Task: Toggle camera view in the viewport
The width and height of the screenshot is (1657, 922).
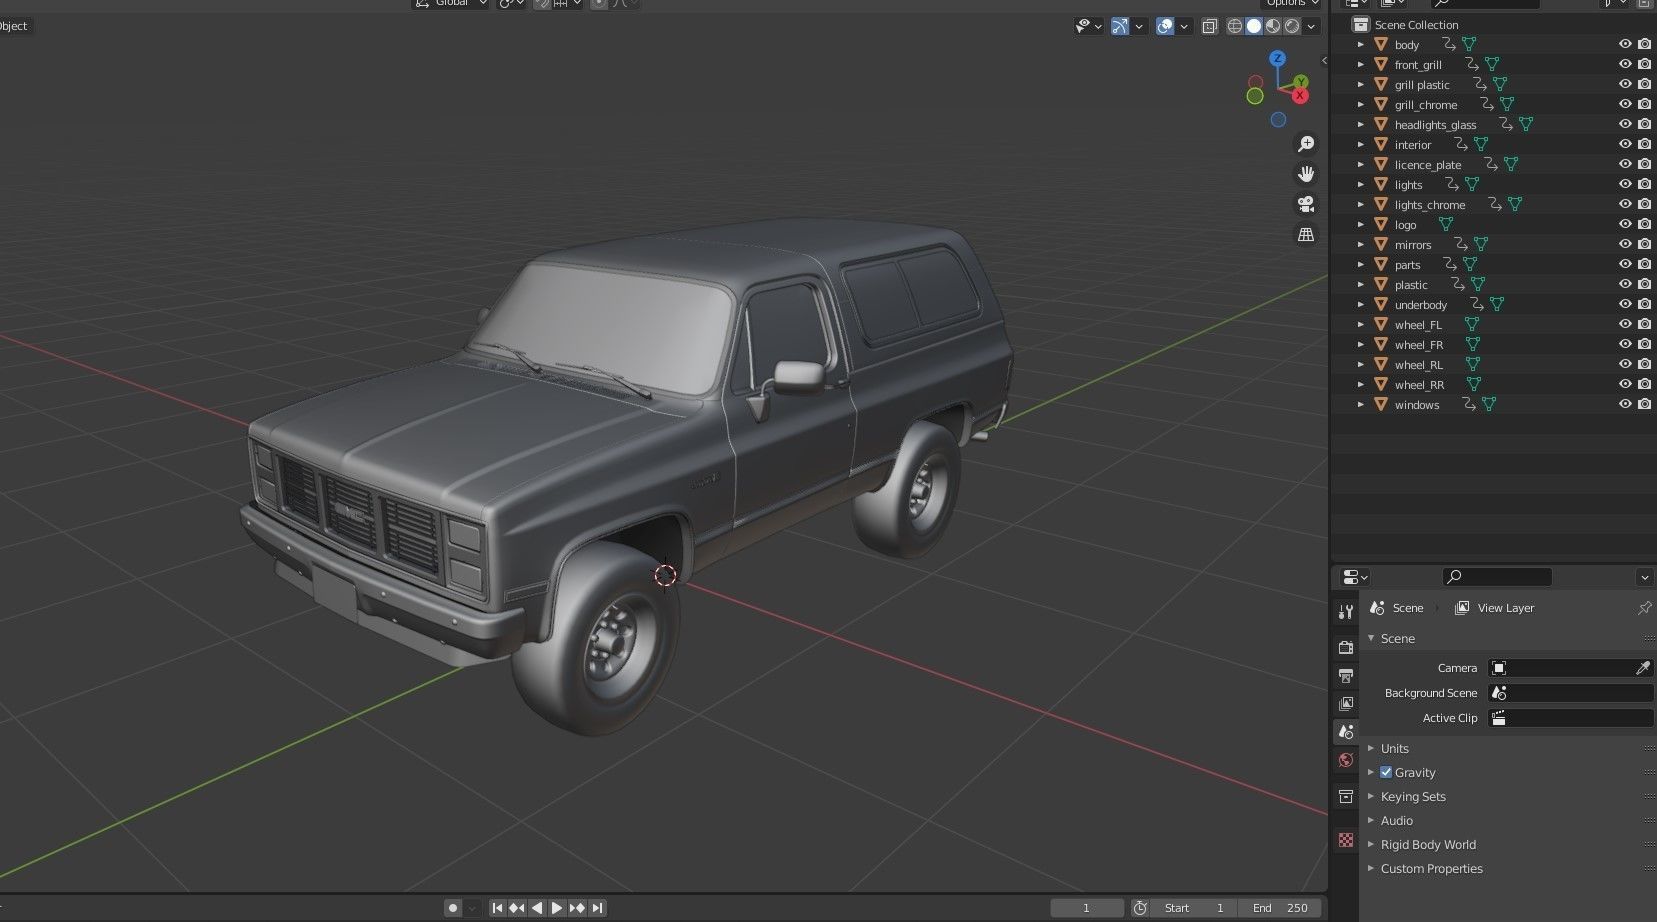Action: pos(1306,204)
